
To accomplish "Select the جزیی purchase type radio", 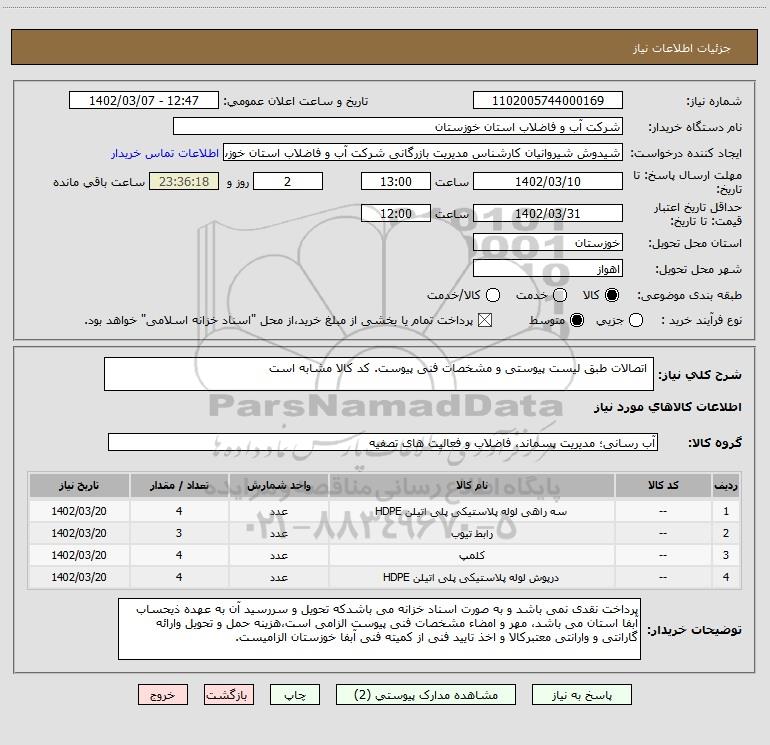I will pyautogui.click(x=636, y=321).
